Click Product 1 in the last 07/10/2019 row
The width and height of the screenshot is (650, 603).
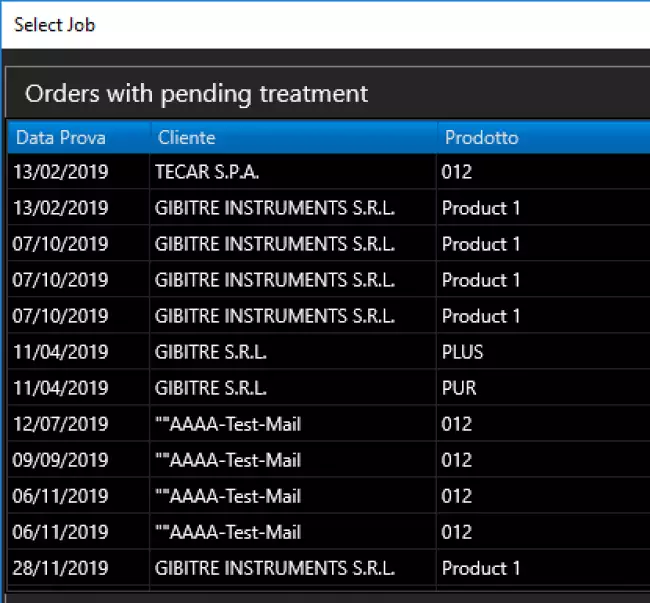(481, 316)
